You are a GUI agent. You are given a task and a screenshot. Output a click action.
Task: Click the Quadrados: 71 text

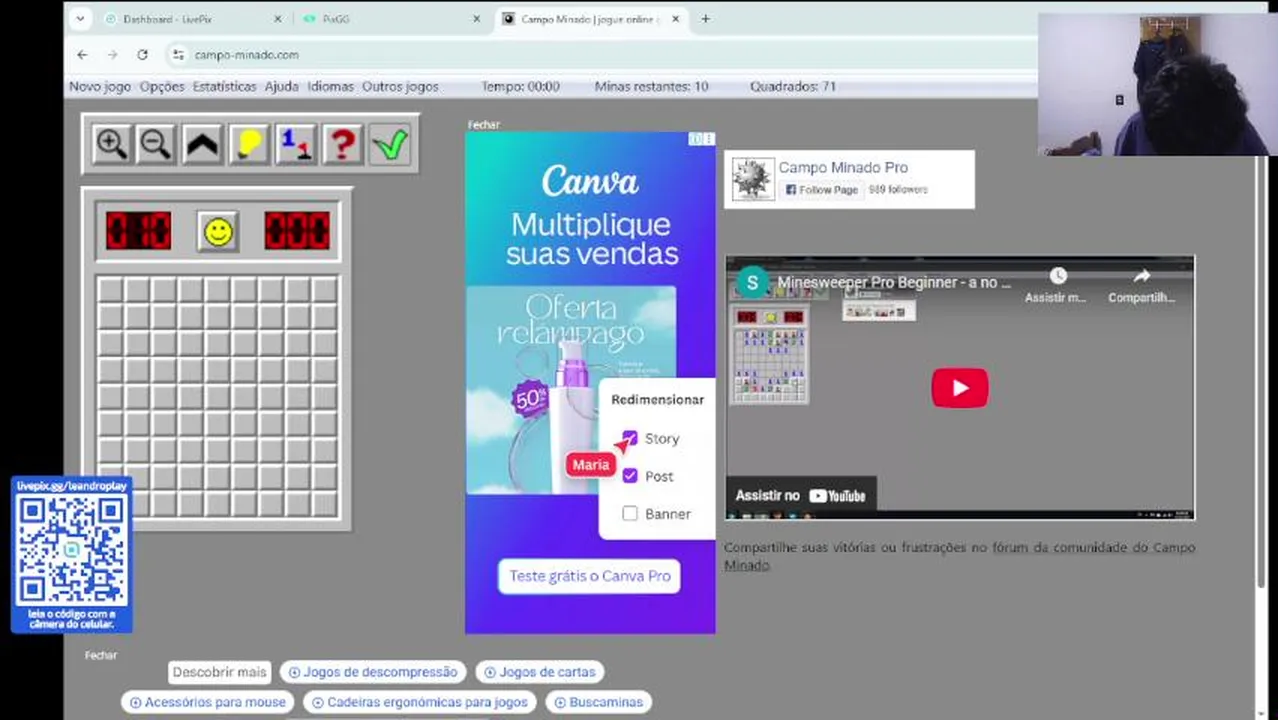point(793,87)
